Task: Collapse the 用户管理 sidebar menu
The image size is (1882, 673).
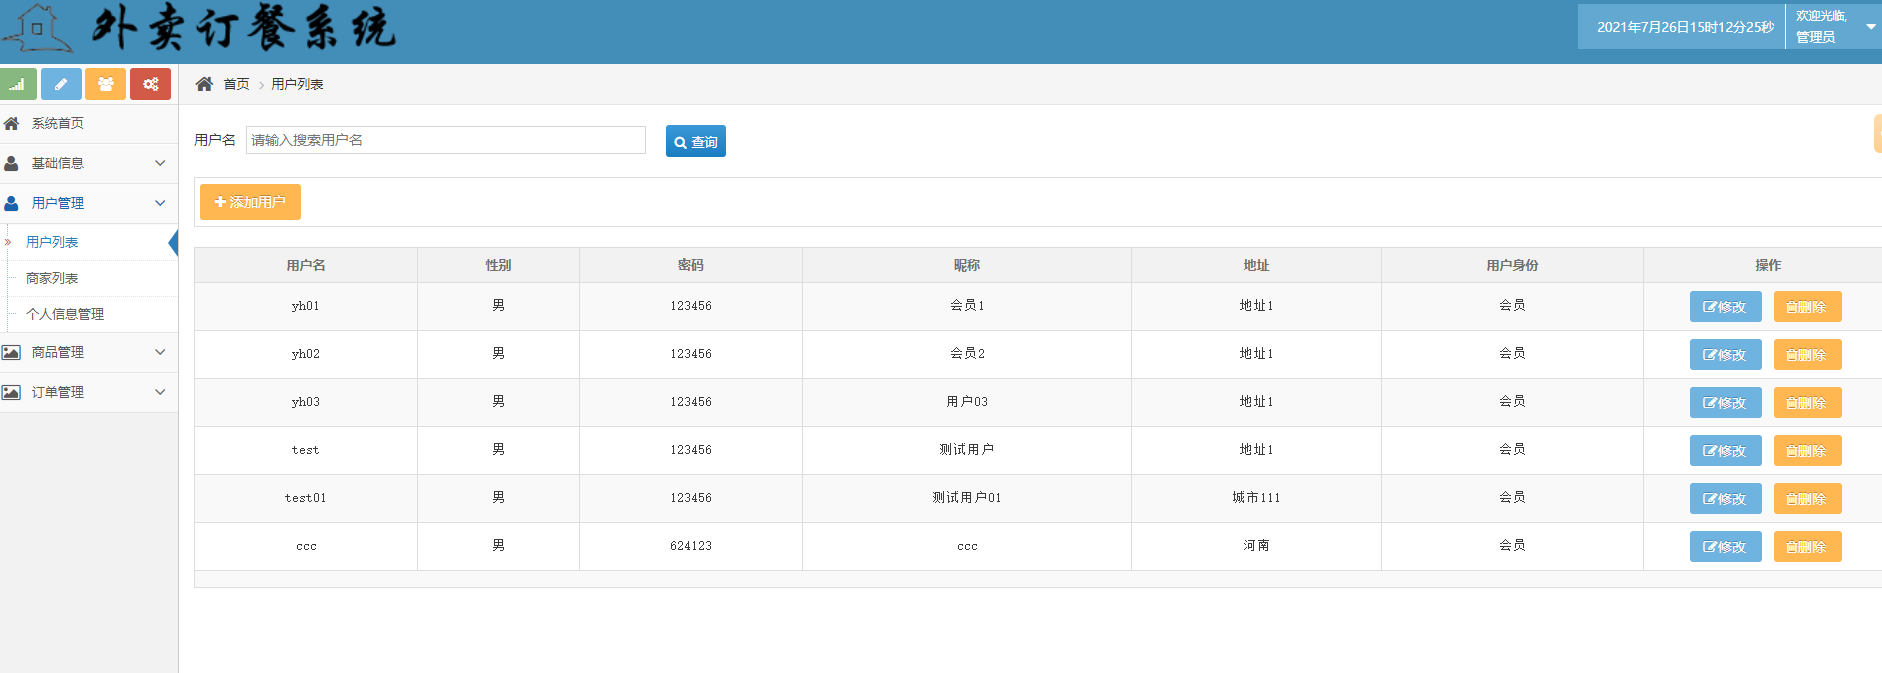Action: tap(85, 203)
